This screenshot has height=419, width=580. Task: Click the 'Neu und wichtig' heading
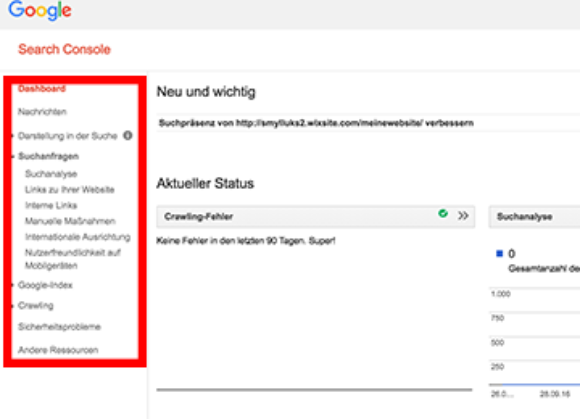[206, 92]
